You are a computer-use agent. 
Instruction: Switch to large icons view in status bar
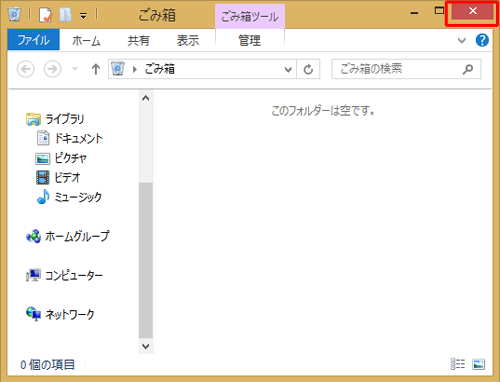pos(478,364)
